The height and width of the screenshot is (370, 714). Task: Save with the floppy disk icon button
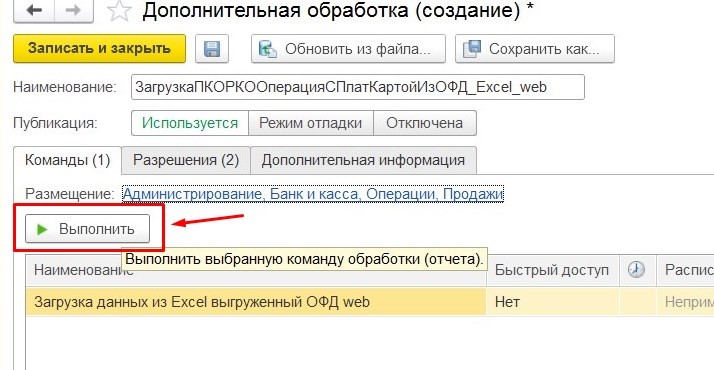coord(212,48)
